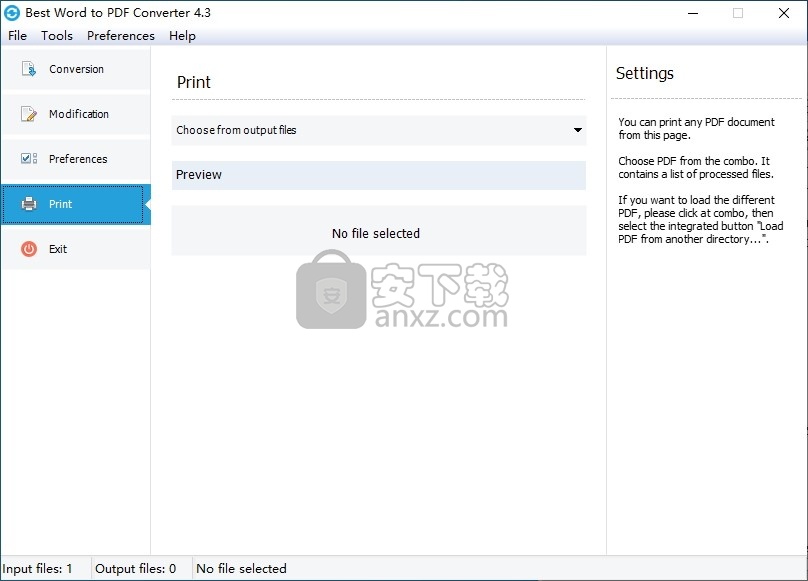Click the red Exit power icon
Screen dimensions: 808x581
tap(29, 249)
